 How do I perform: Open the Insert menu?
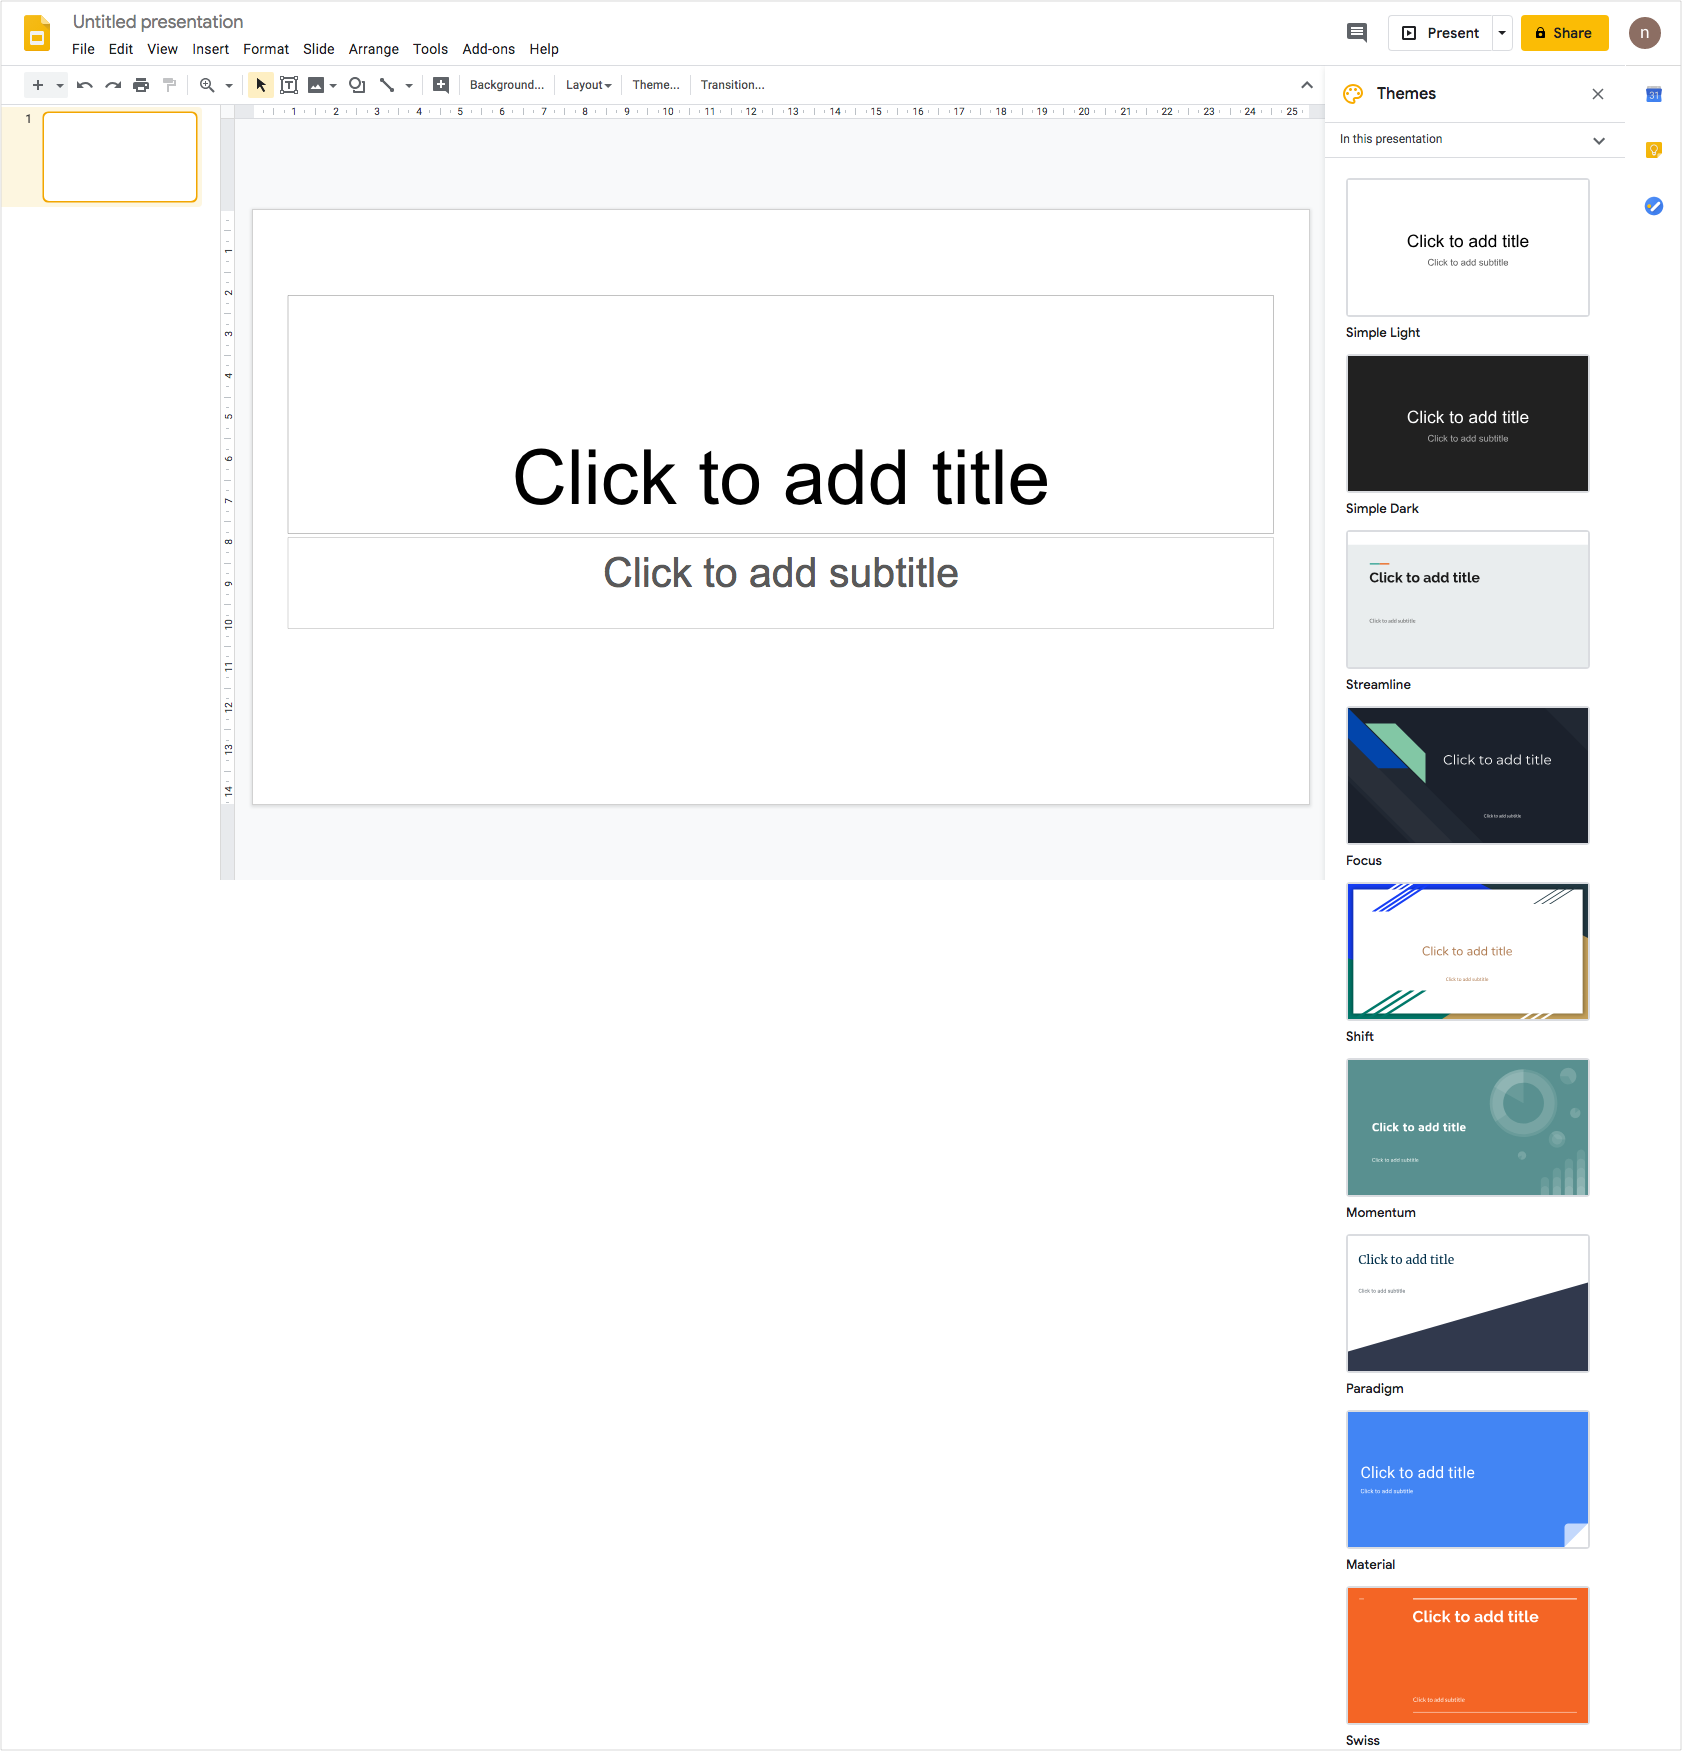(x=210, y=49)
